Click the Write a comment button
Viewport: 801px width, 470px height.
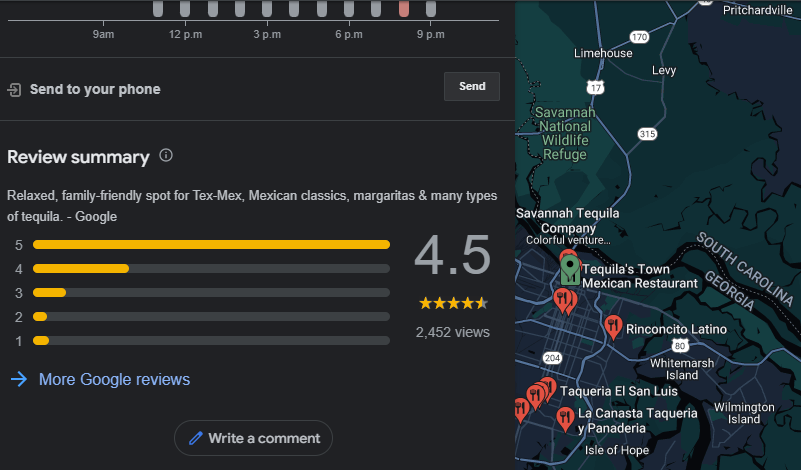tap(253, 438)
